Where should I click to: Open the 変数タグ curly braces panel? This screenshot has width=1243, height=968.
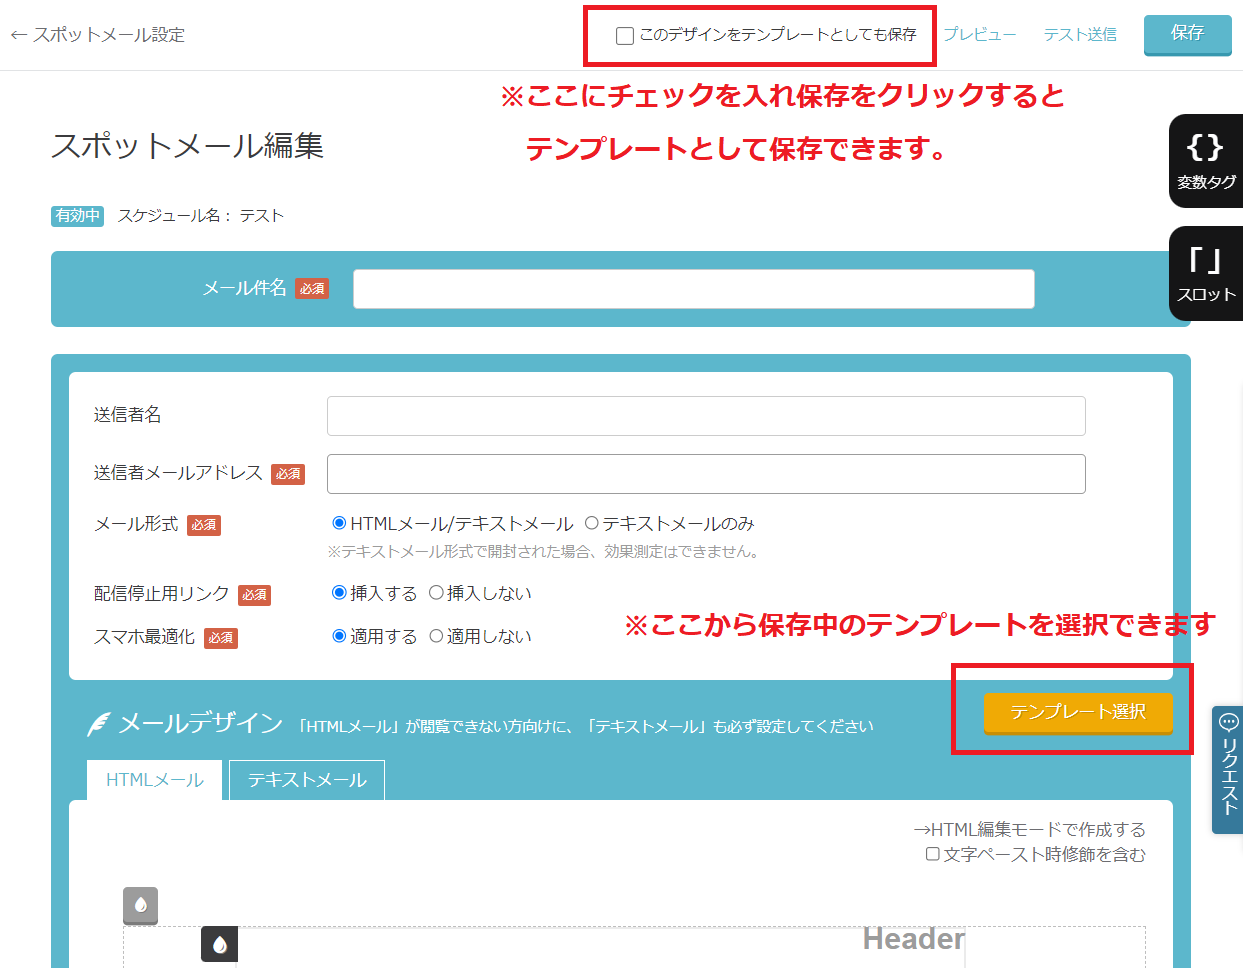pyautogui.click(x=1205, y=161)
